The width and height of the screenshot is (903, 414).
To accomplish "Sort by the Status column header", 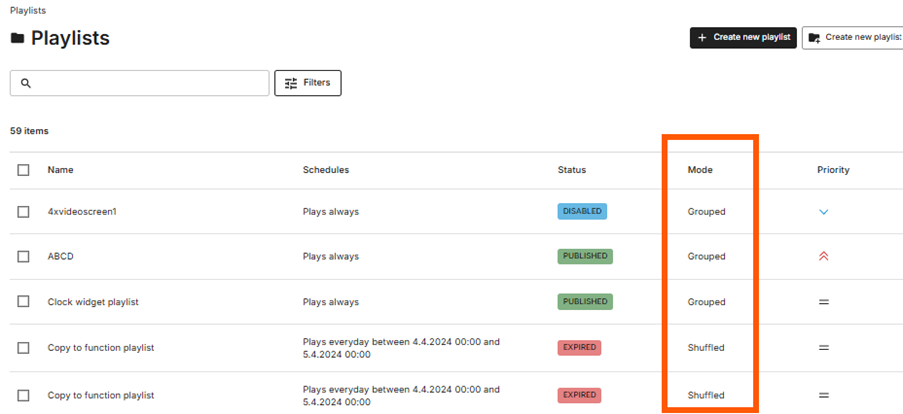I will coord(572,170).
